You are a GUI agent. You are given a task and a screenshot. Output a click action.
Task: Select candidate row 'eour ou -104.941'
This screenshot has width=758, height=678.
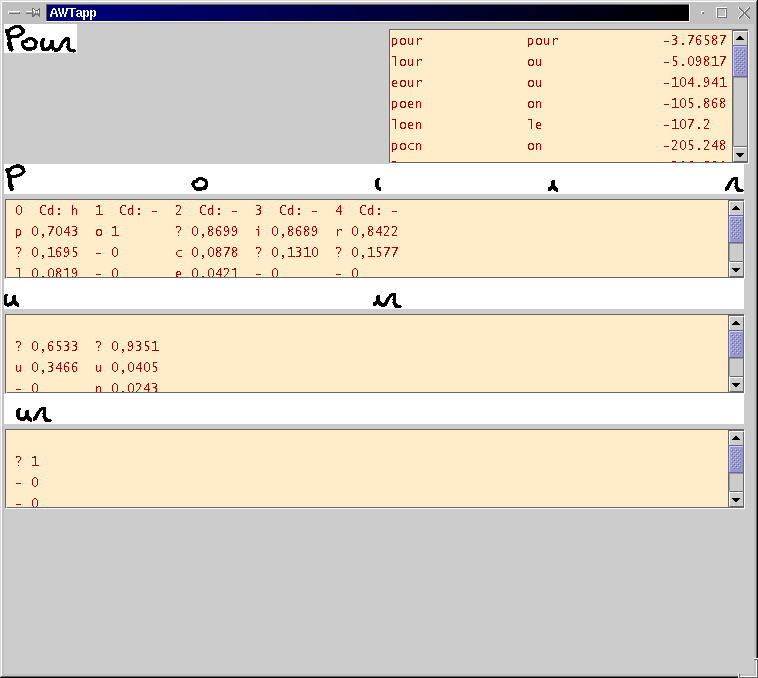pyautogui.click(x=559, y=83)
